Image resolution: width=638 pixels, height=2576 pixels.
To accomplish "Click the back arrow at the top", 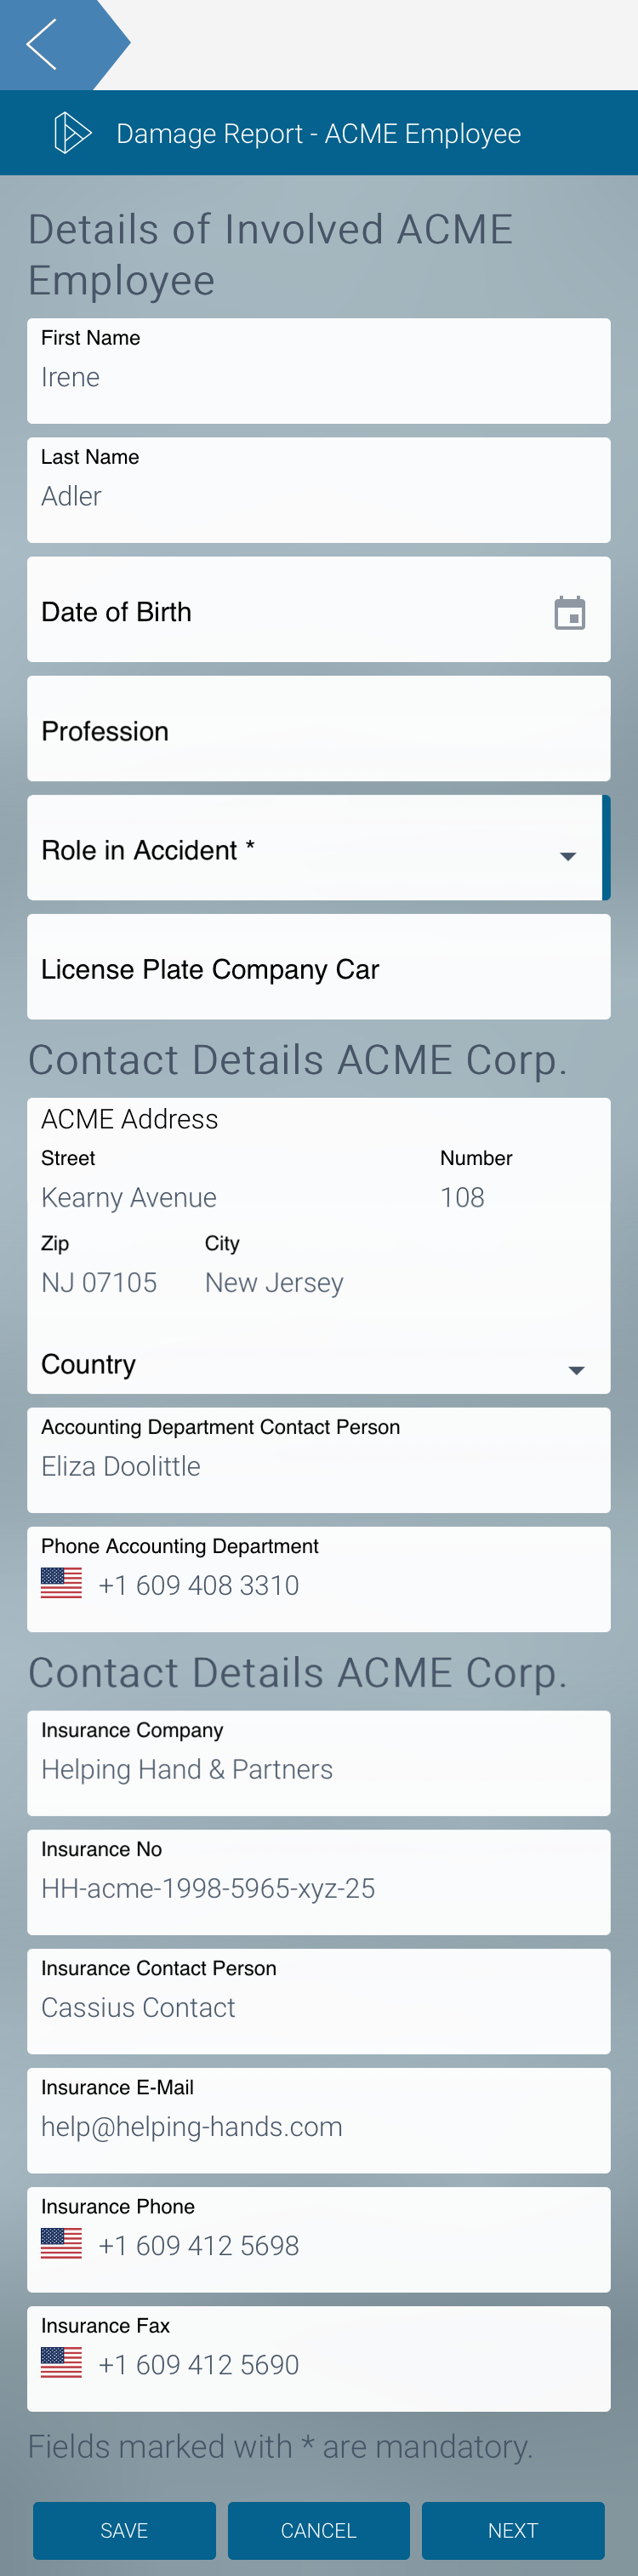I will point(44,44).
